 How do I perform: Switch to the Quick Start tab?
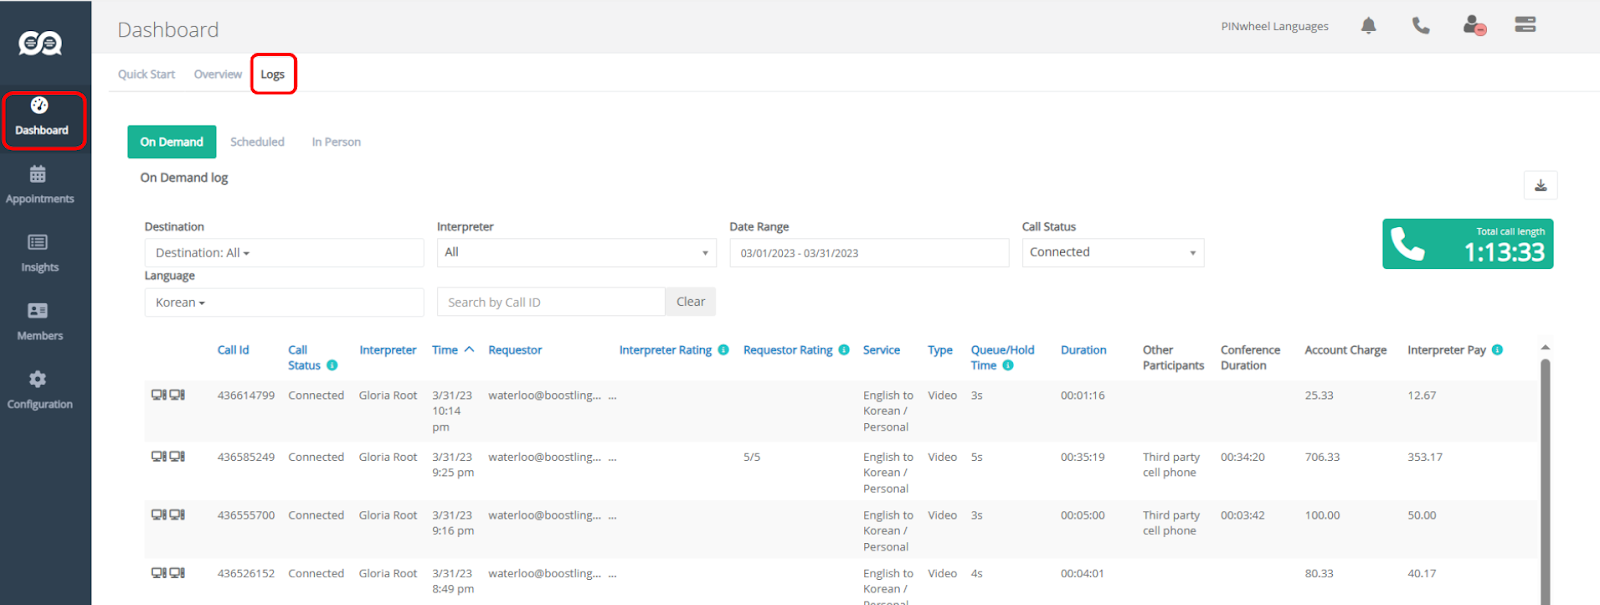(147, 74)
